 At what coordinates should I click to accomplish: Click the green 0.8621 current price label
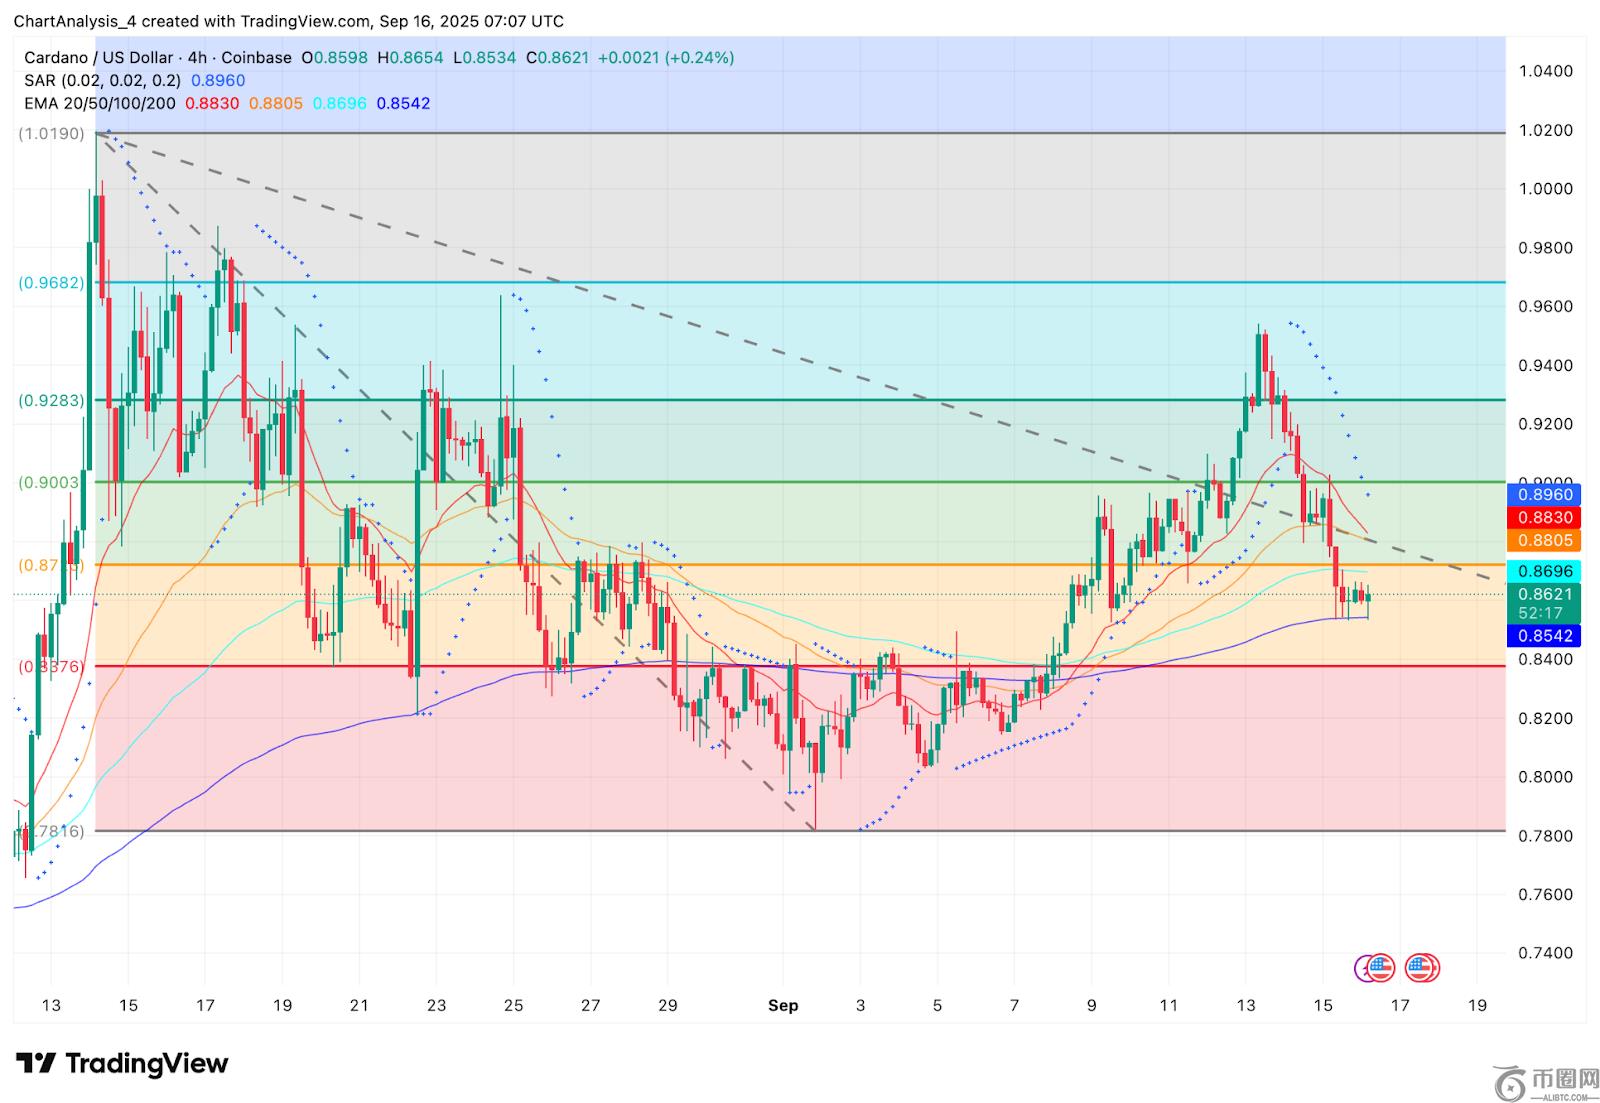point(1546,595)
